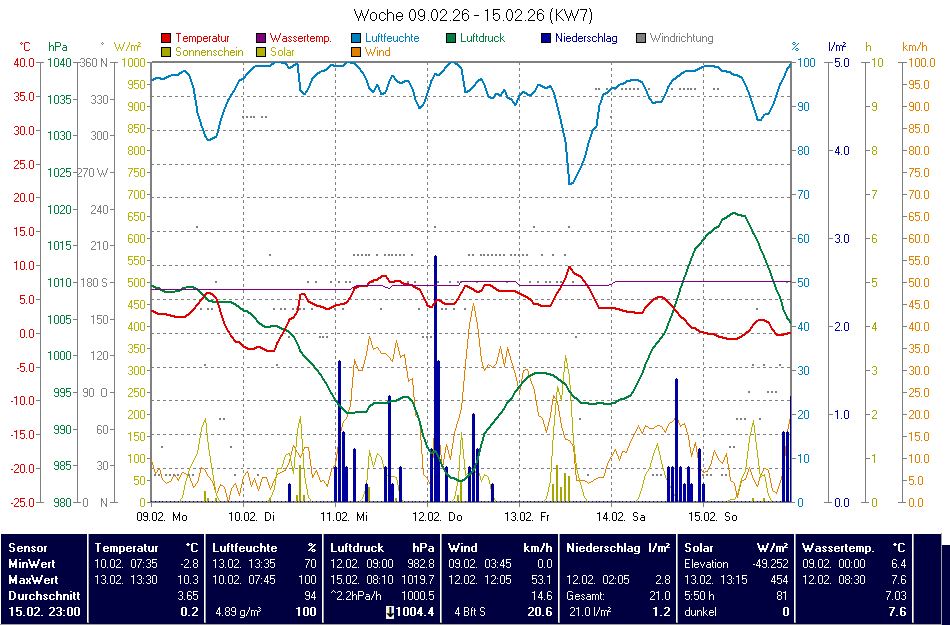This screenshot has width=950, height=625.
Task: Click the MinWert row label
Action: pyautogui.click(x=34, y=564)
